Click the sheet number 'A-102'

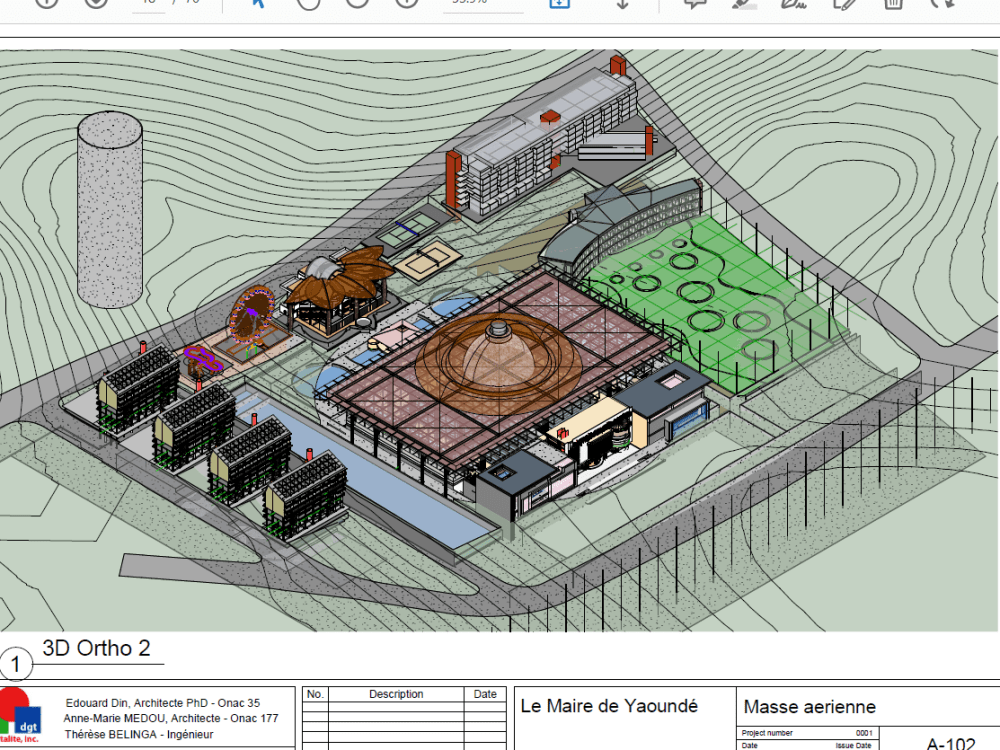coord(950,744)
